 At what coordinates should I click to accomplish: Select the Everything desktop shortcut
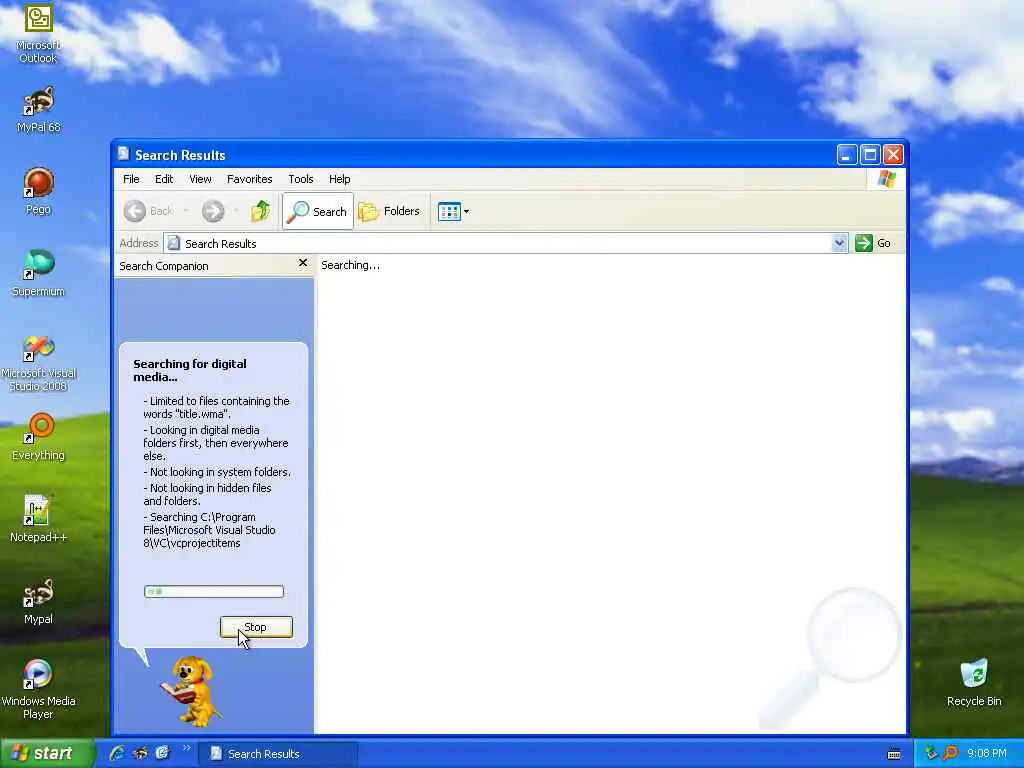point(38,437)
